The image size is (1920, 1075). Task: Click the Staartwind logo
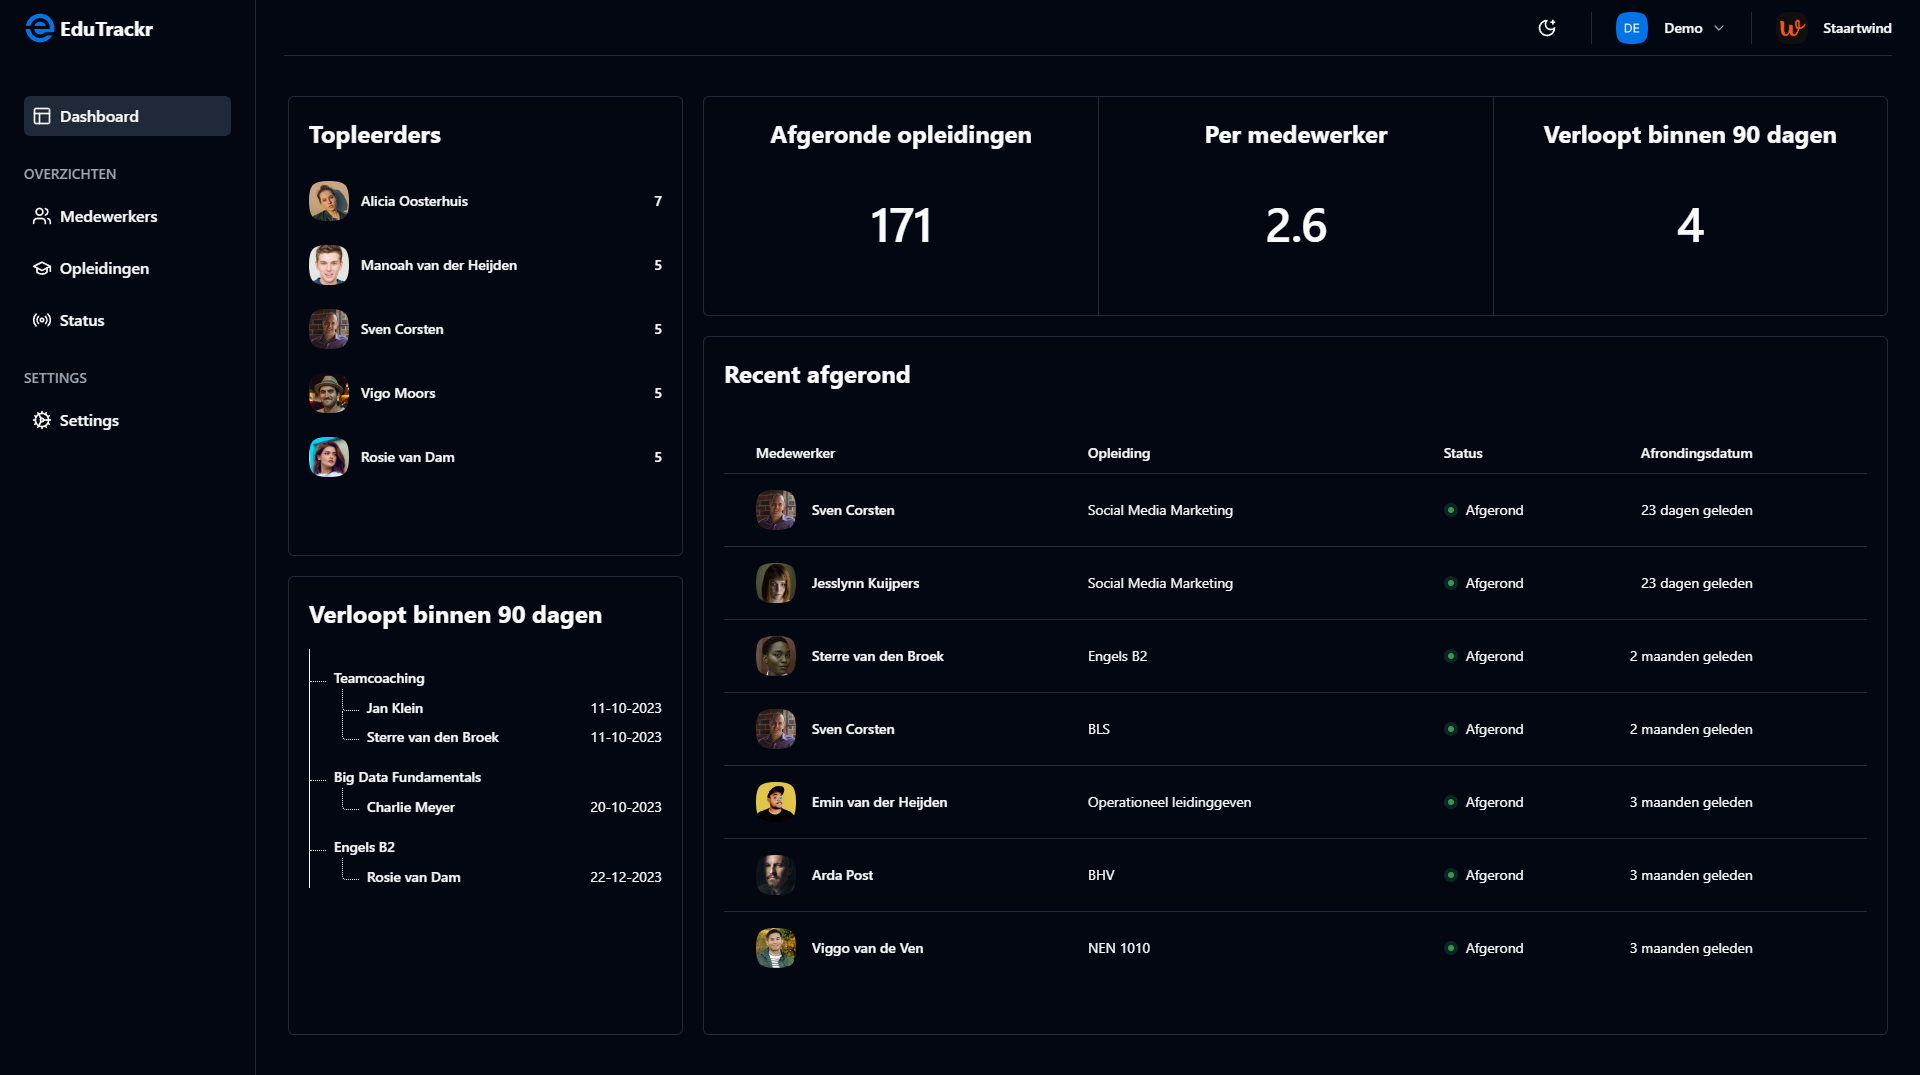[1791, 28]
